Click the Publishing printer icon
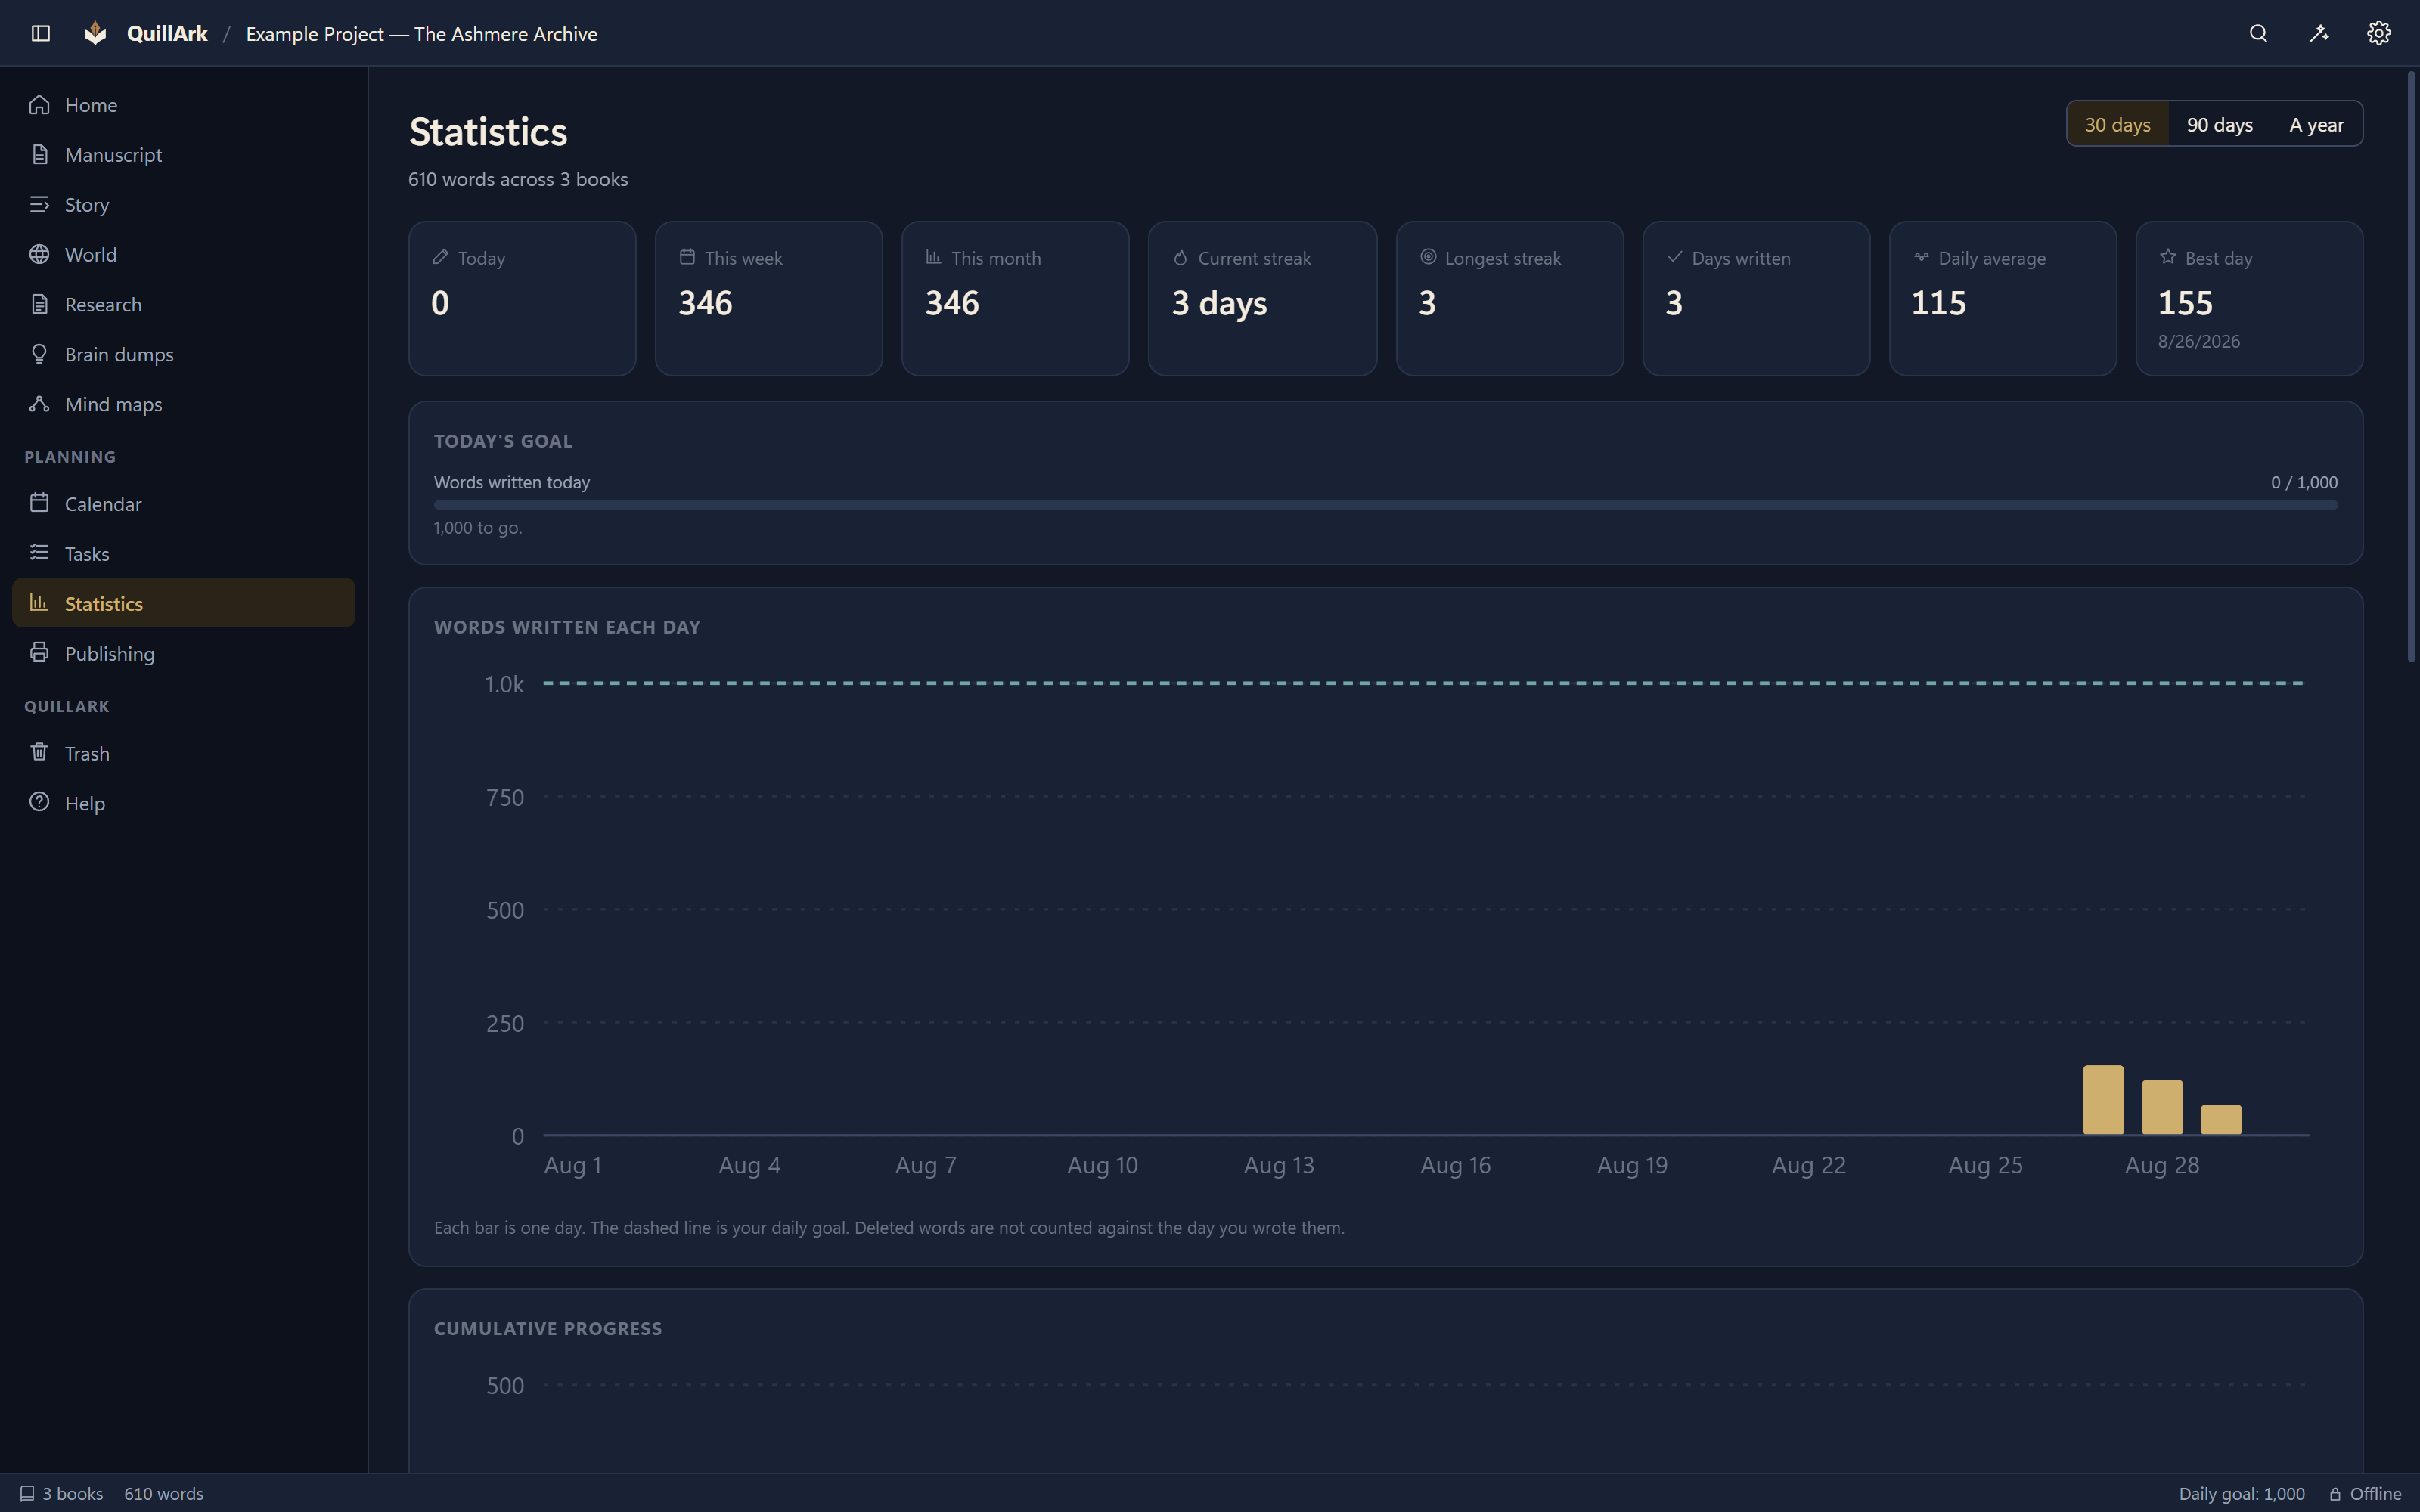The width and height of the screenshot is (2420, 1512). click(x=39, y=653)
